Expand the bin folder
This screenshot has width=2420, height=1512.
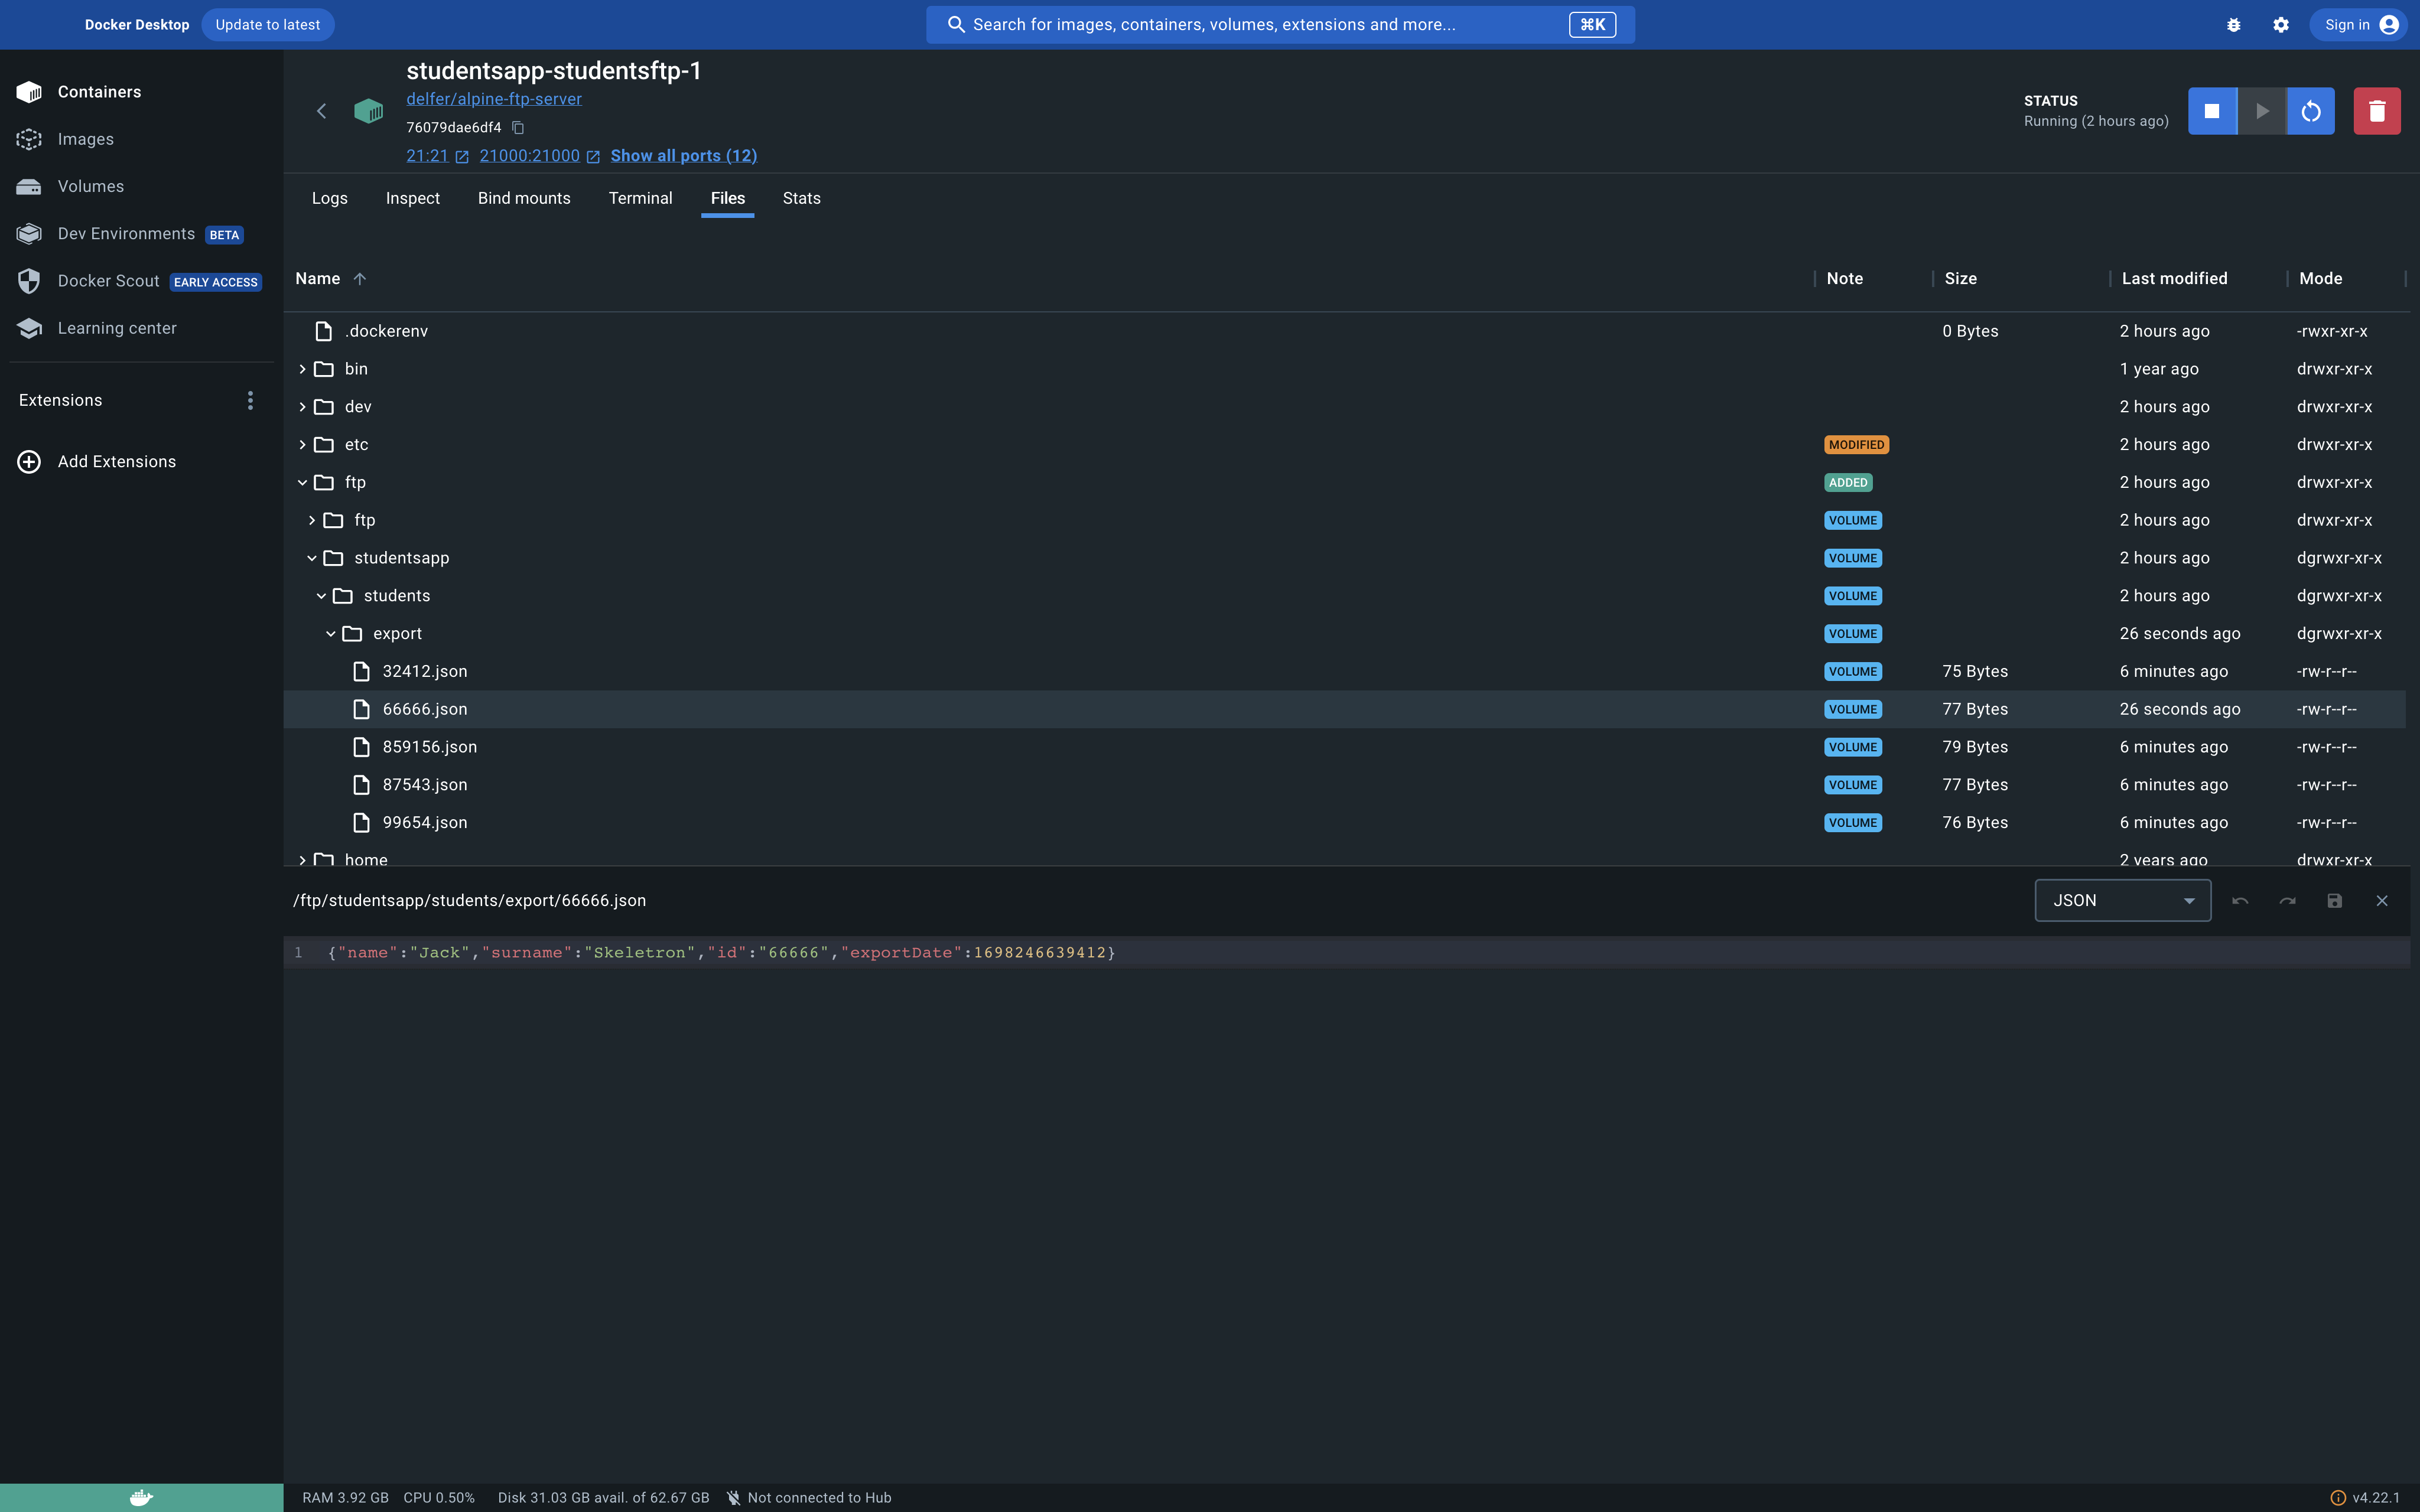click(302, 369)
